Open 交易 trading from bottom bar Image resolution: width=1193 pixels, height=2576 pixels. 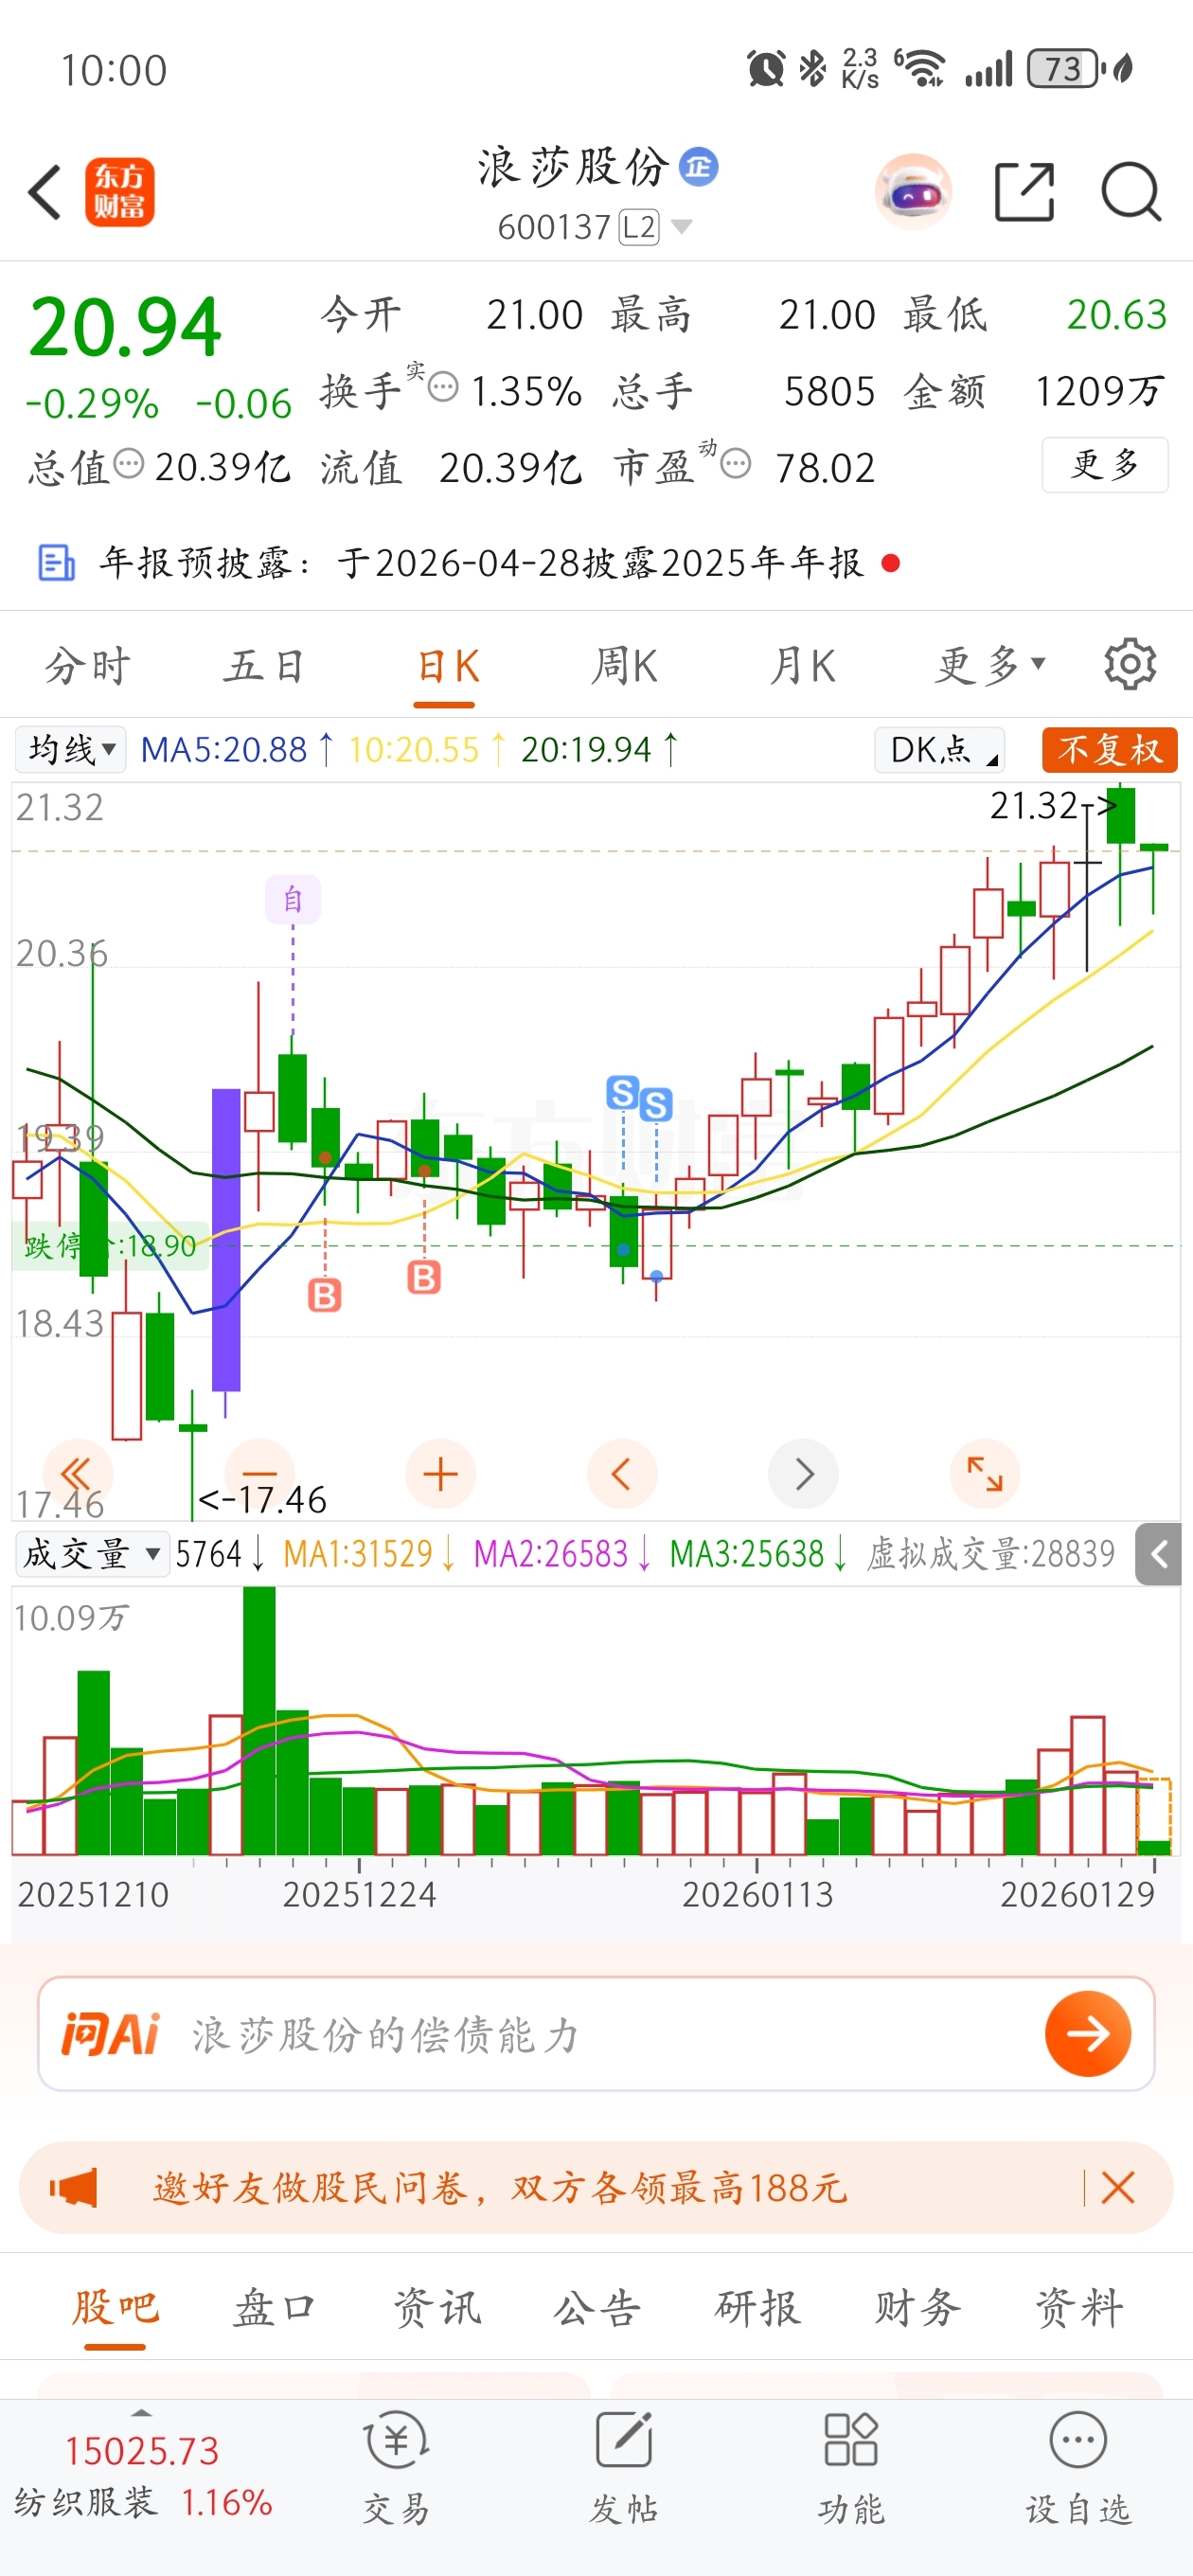(x=397, y=2467)
